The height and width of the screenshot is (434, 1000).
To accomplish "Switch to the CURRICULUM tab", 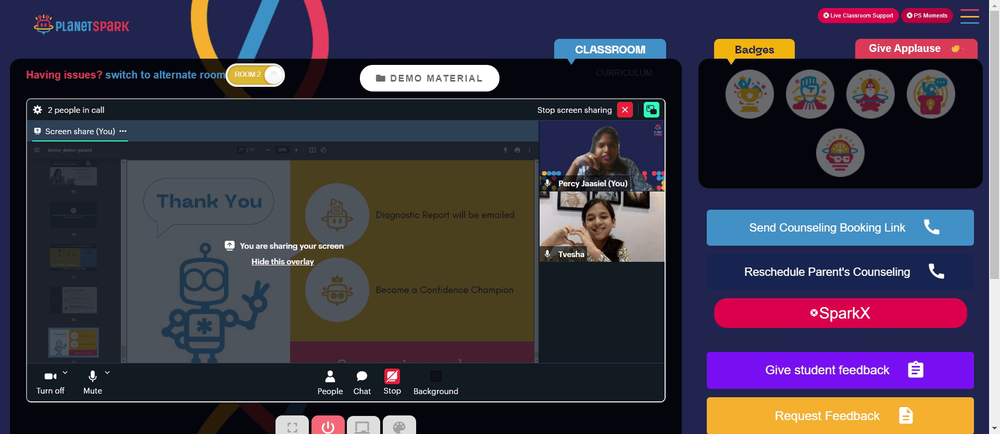I will pyautogui.click(x=624, y=73).
